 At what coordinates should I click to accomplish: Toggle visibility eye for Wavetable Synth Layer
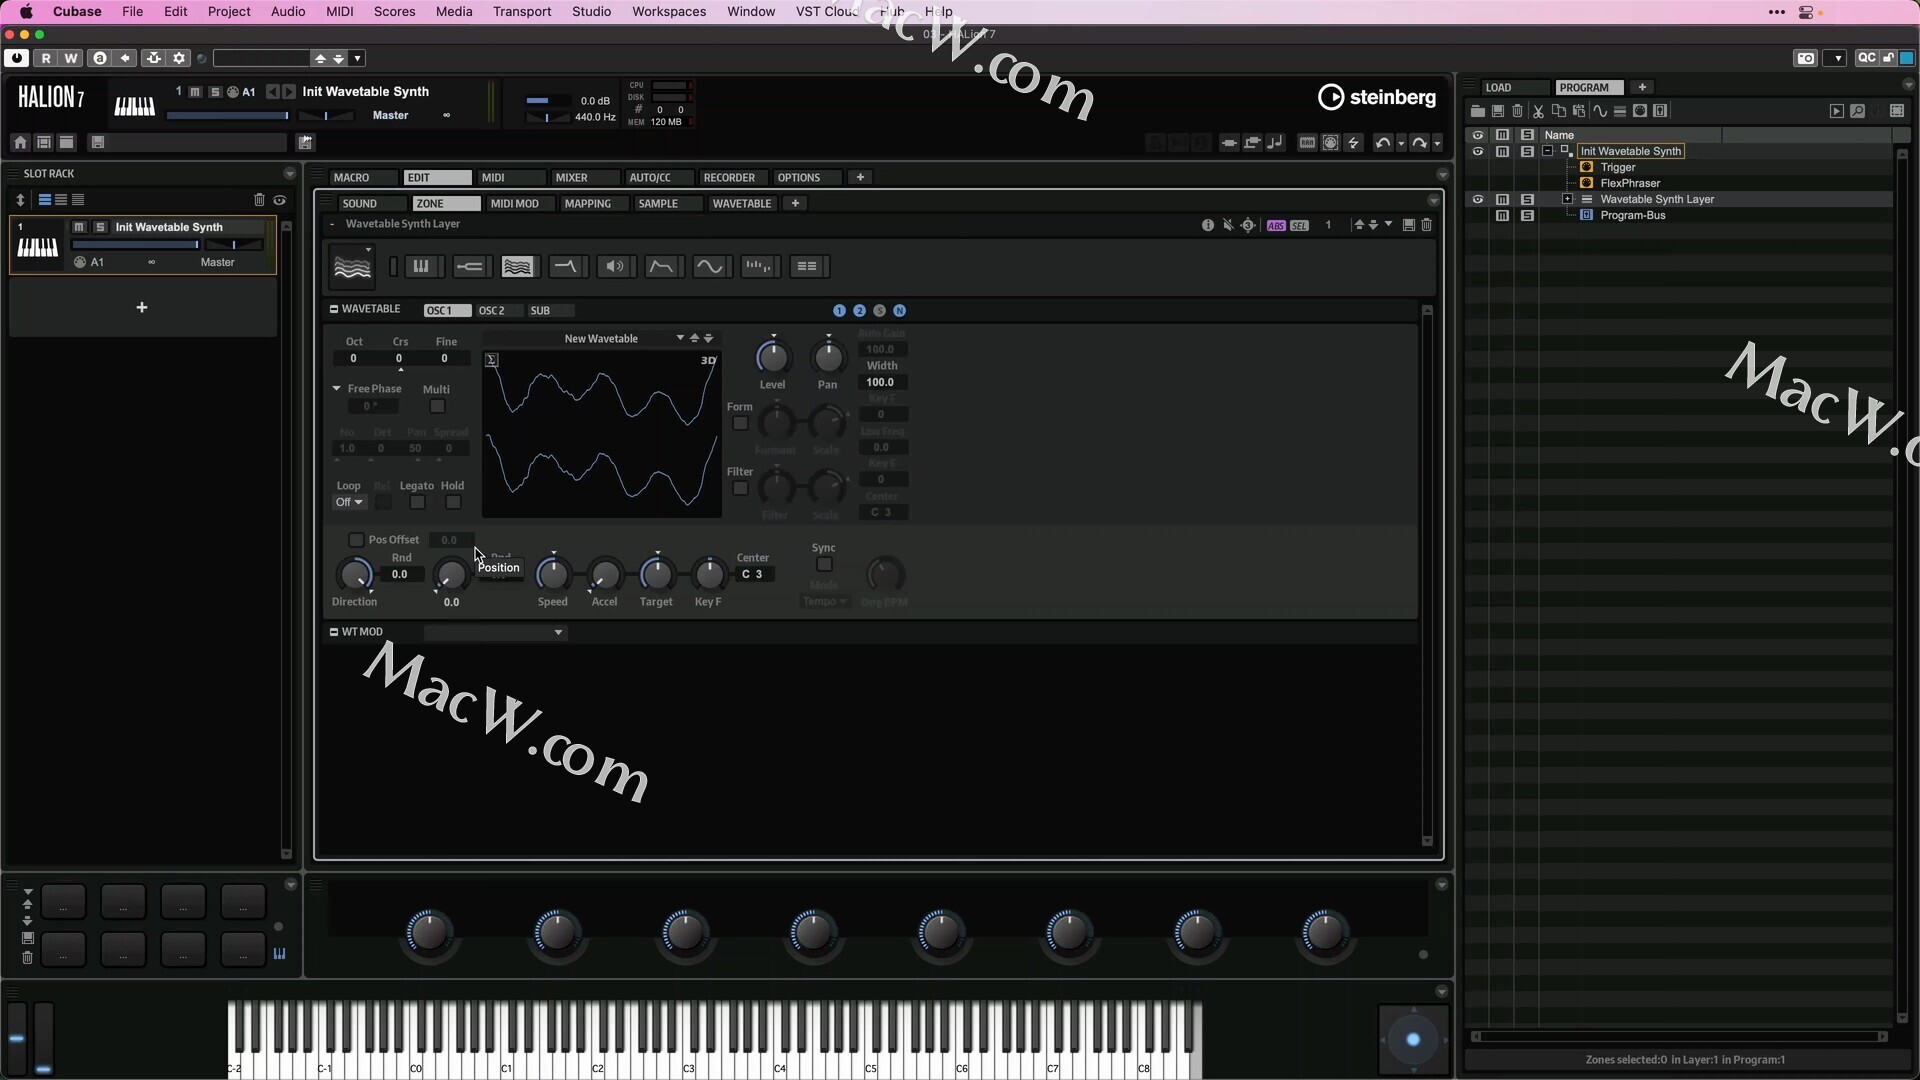point(1477,199)
